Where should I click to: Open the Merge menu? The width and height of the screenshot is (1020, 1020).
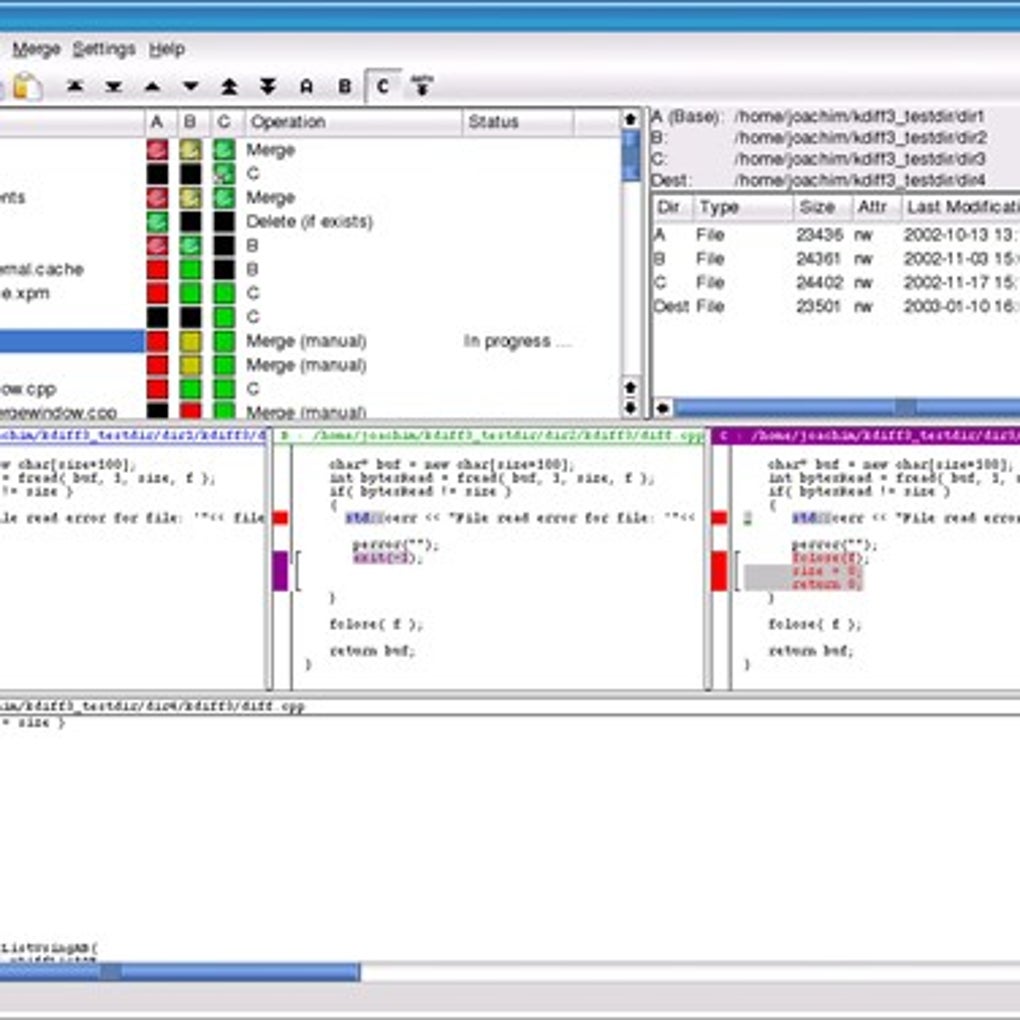36,49
